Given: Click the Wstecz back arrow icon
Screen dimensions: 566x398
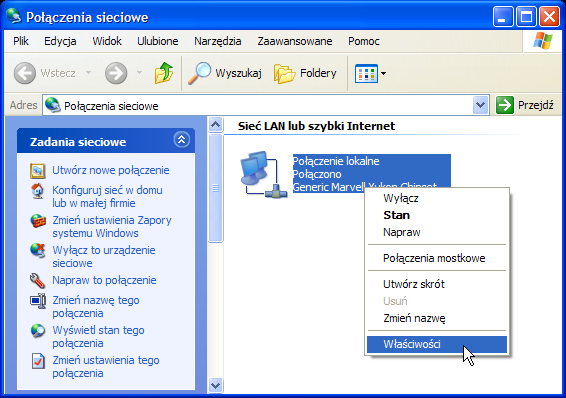Looking at the screenshot, I should pyautogui.click(x=25, y=73).
